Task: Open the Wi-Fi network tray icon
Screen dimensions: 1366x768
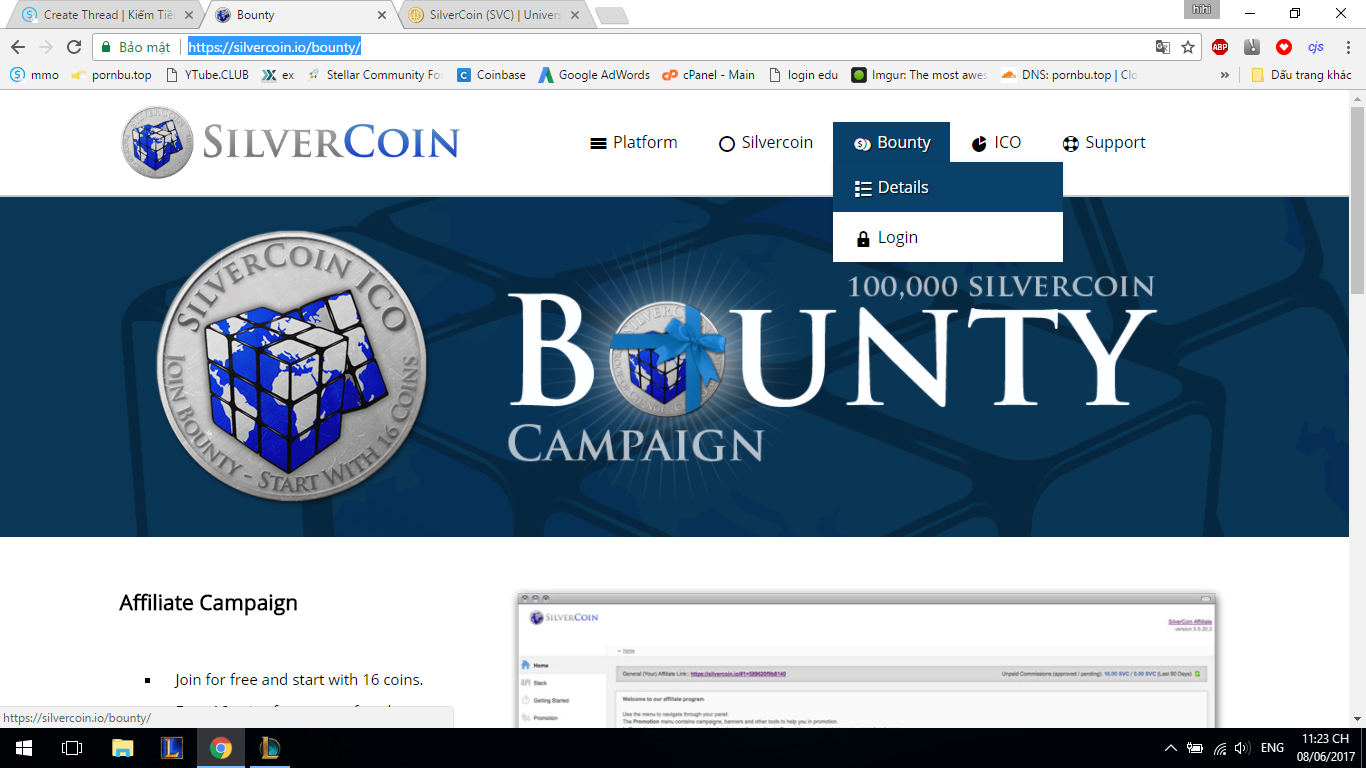Action: 1219,748
